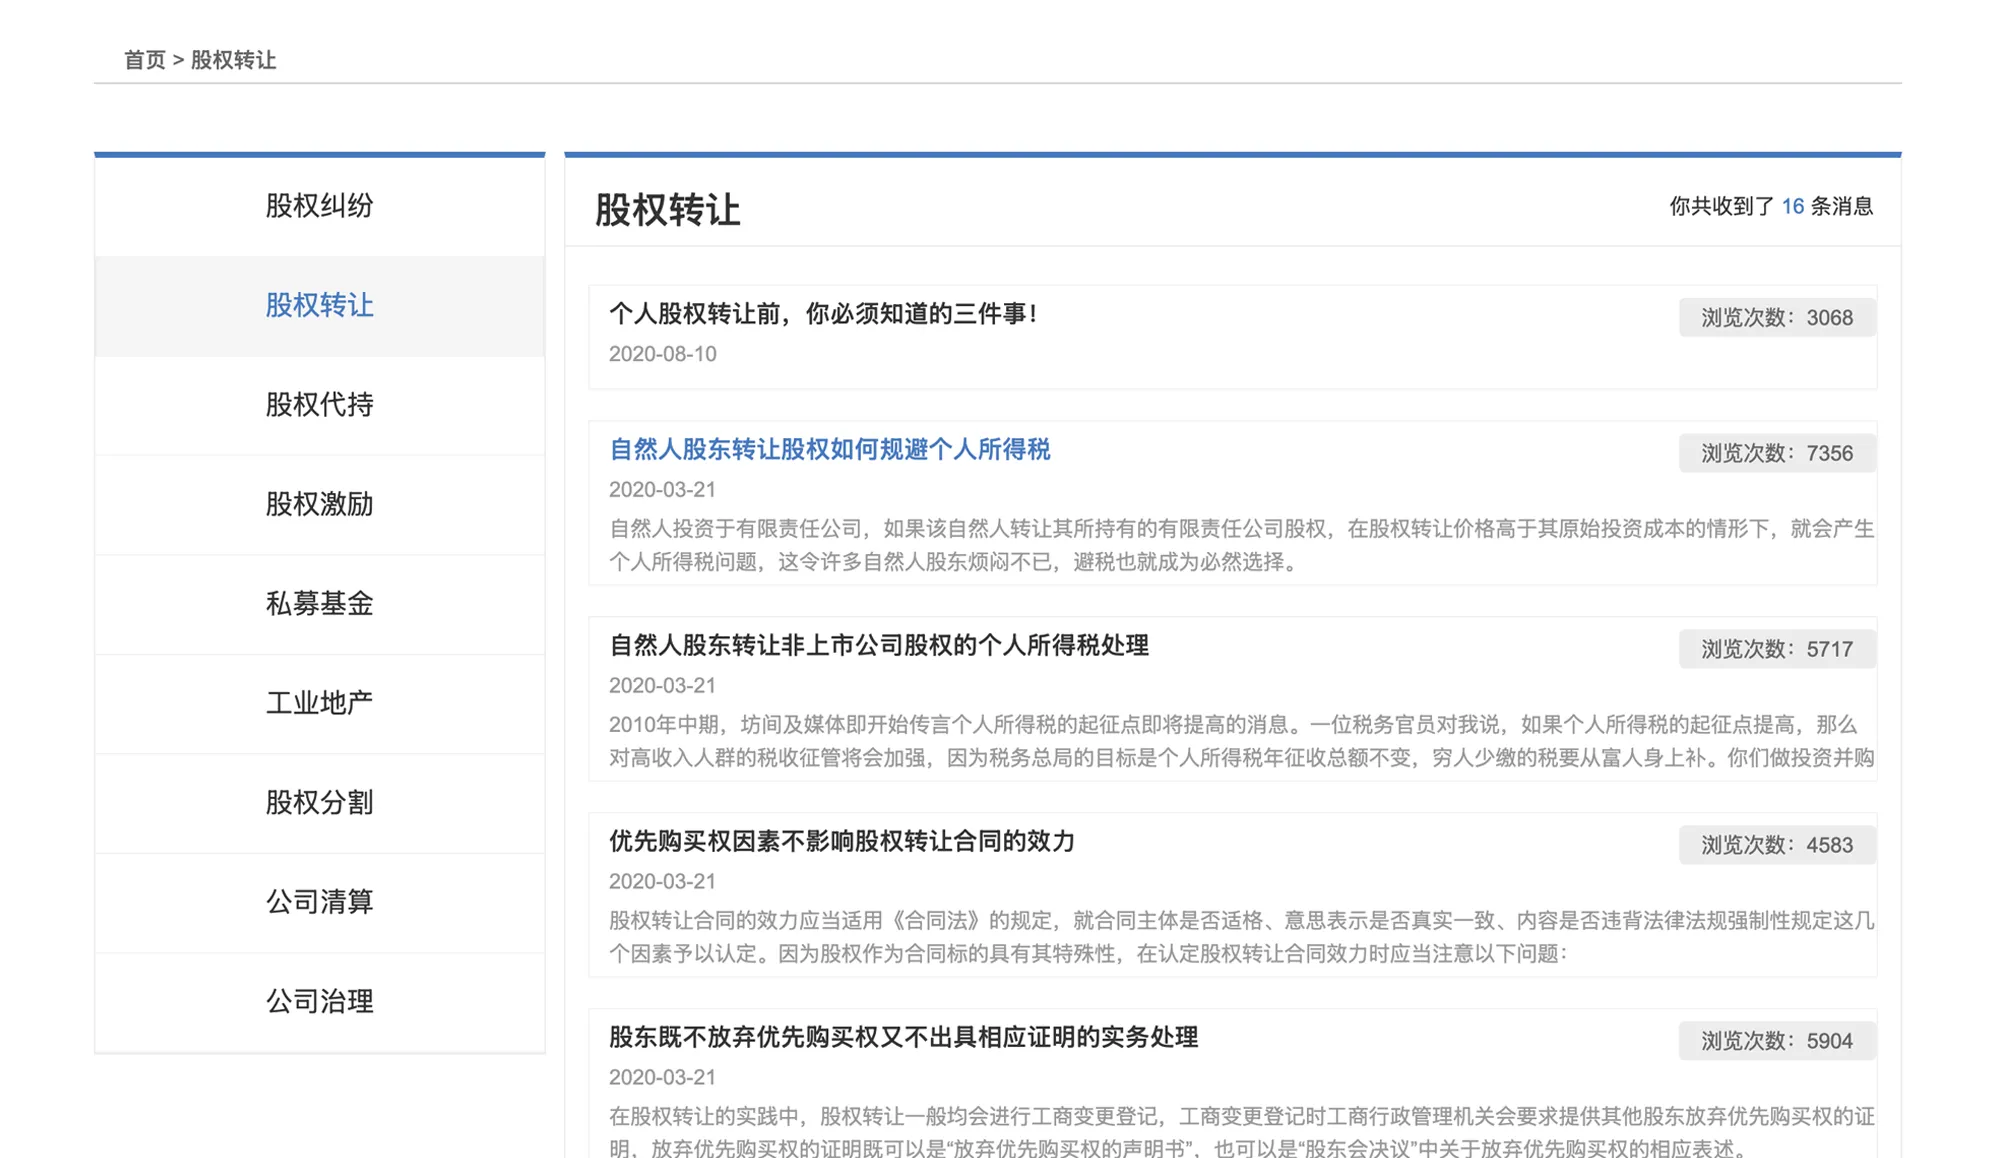Screen dimensions: 2000x1158
Task: Click the 16 message count number
Action: tap(1792, 207)
